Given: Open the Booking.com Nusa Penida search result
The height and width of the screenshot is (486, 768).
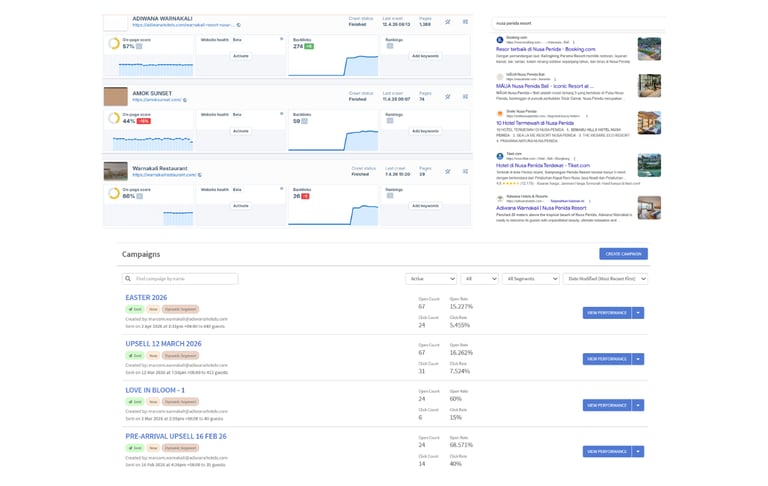Looking at the screenshot, I should point(546,49).
